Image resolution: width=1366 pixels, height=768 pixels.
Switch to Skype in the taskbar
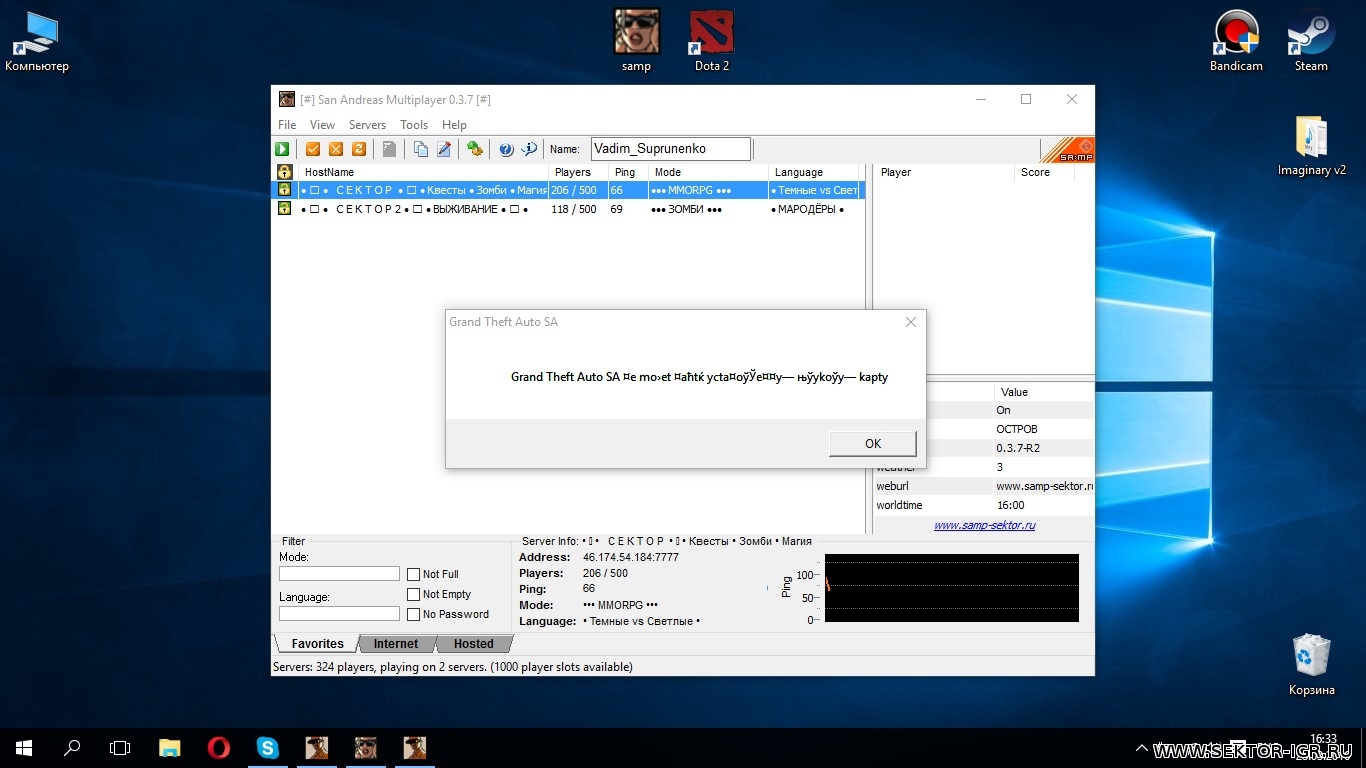pos(267,747)
